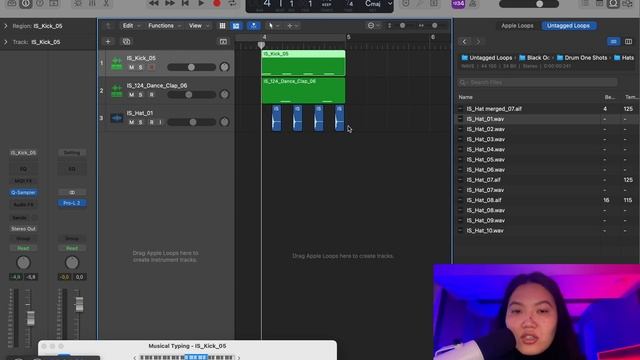The height and width of the screenshot is (360, 640).
Task: Open the Smart Controls icon
Action: tap(78, 3)
